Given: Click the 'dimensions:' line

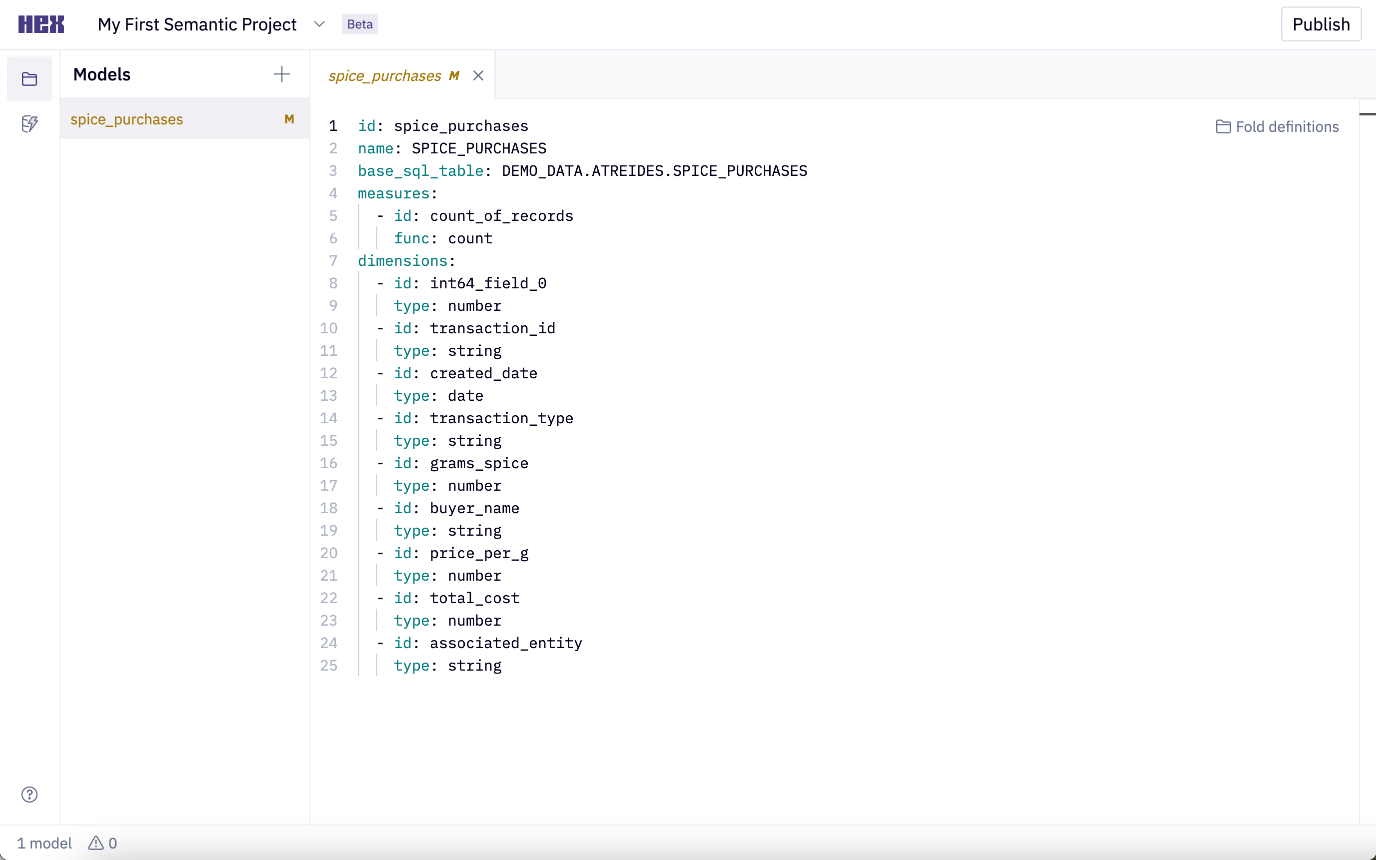Looking at the screenshot, I should pos(407,261).
